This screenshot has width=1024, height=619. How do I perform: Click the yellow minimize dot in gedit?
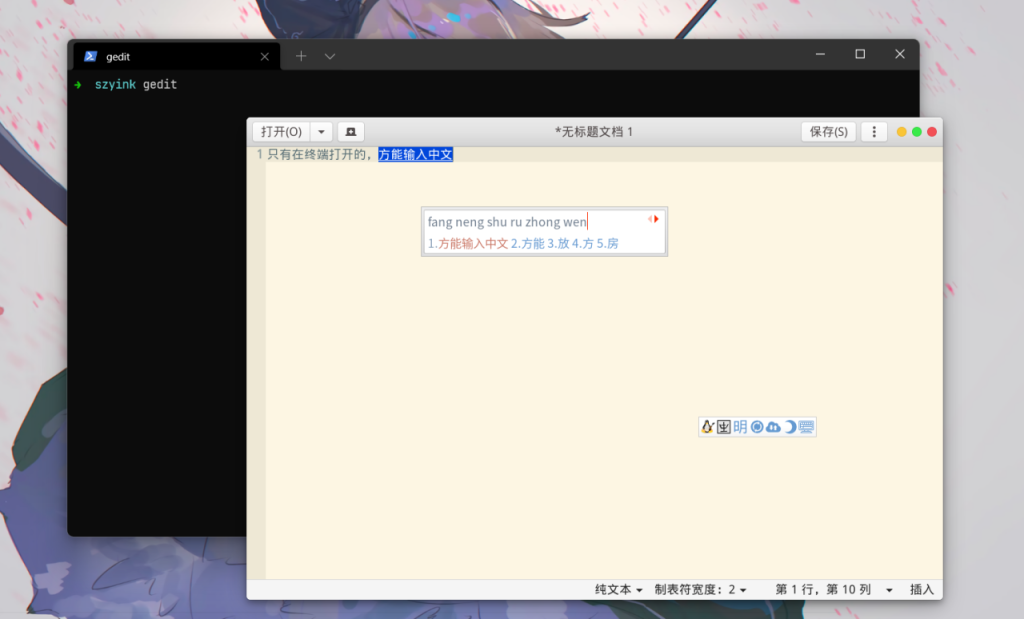coord(901,132)
